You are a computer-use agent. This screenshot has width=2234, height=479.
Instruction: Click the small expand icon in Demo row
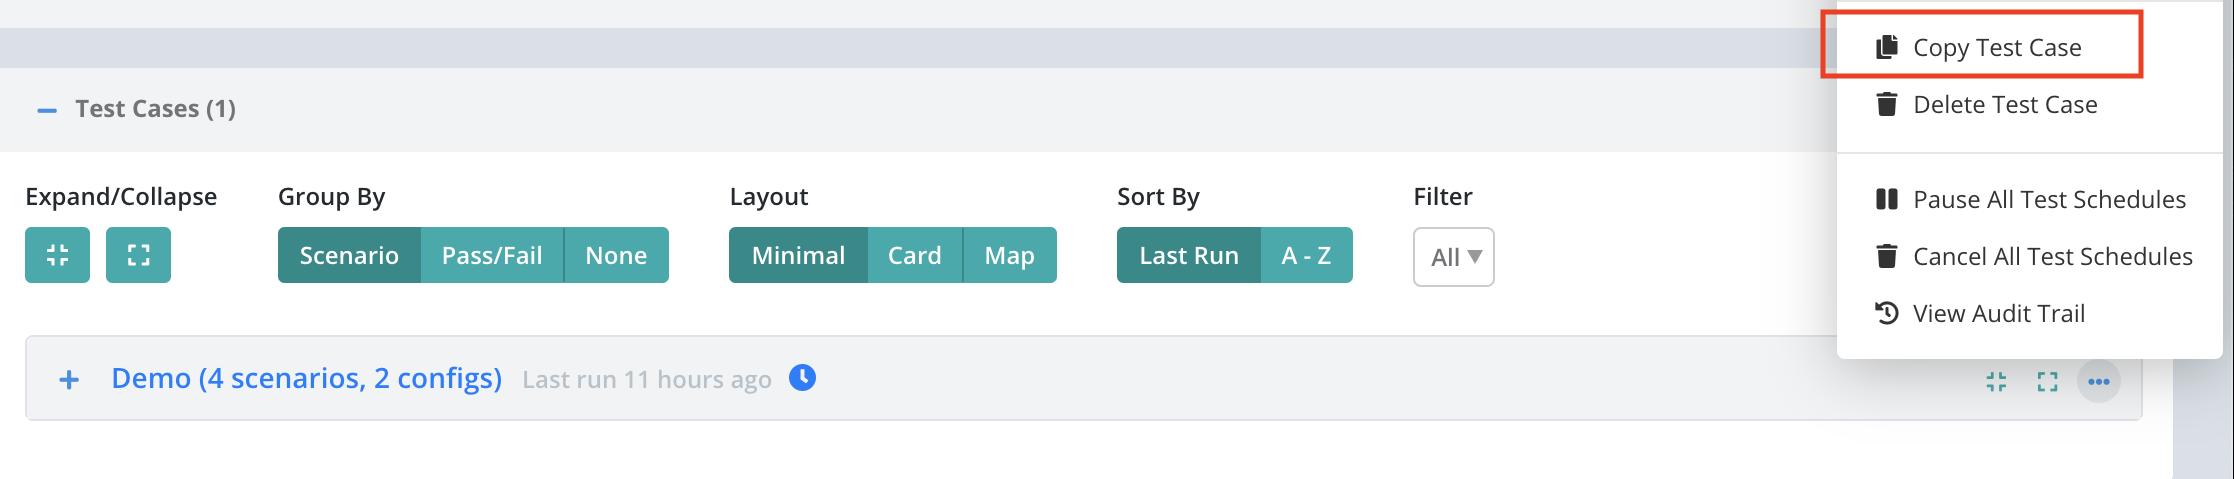[x=2047, y=381]
